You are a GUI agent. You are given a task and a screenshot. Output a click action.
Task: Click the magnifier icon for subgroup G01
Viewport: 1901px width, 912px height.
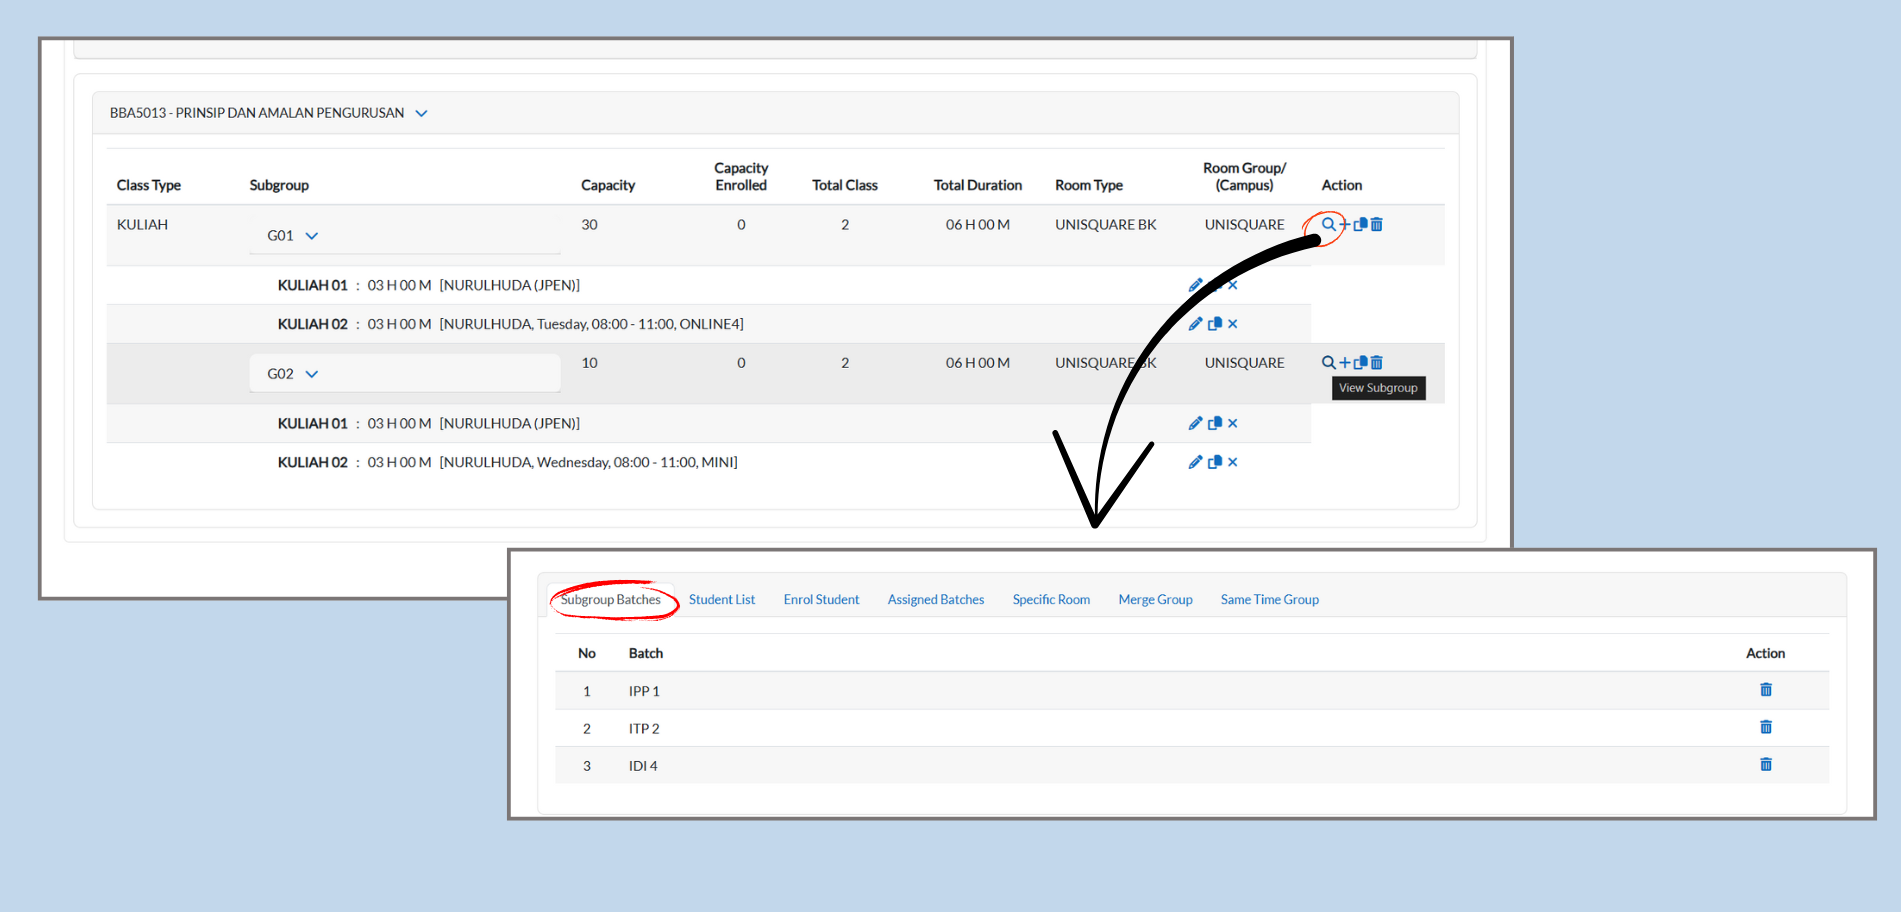coord(1328,224)
